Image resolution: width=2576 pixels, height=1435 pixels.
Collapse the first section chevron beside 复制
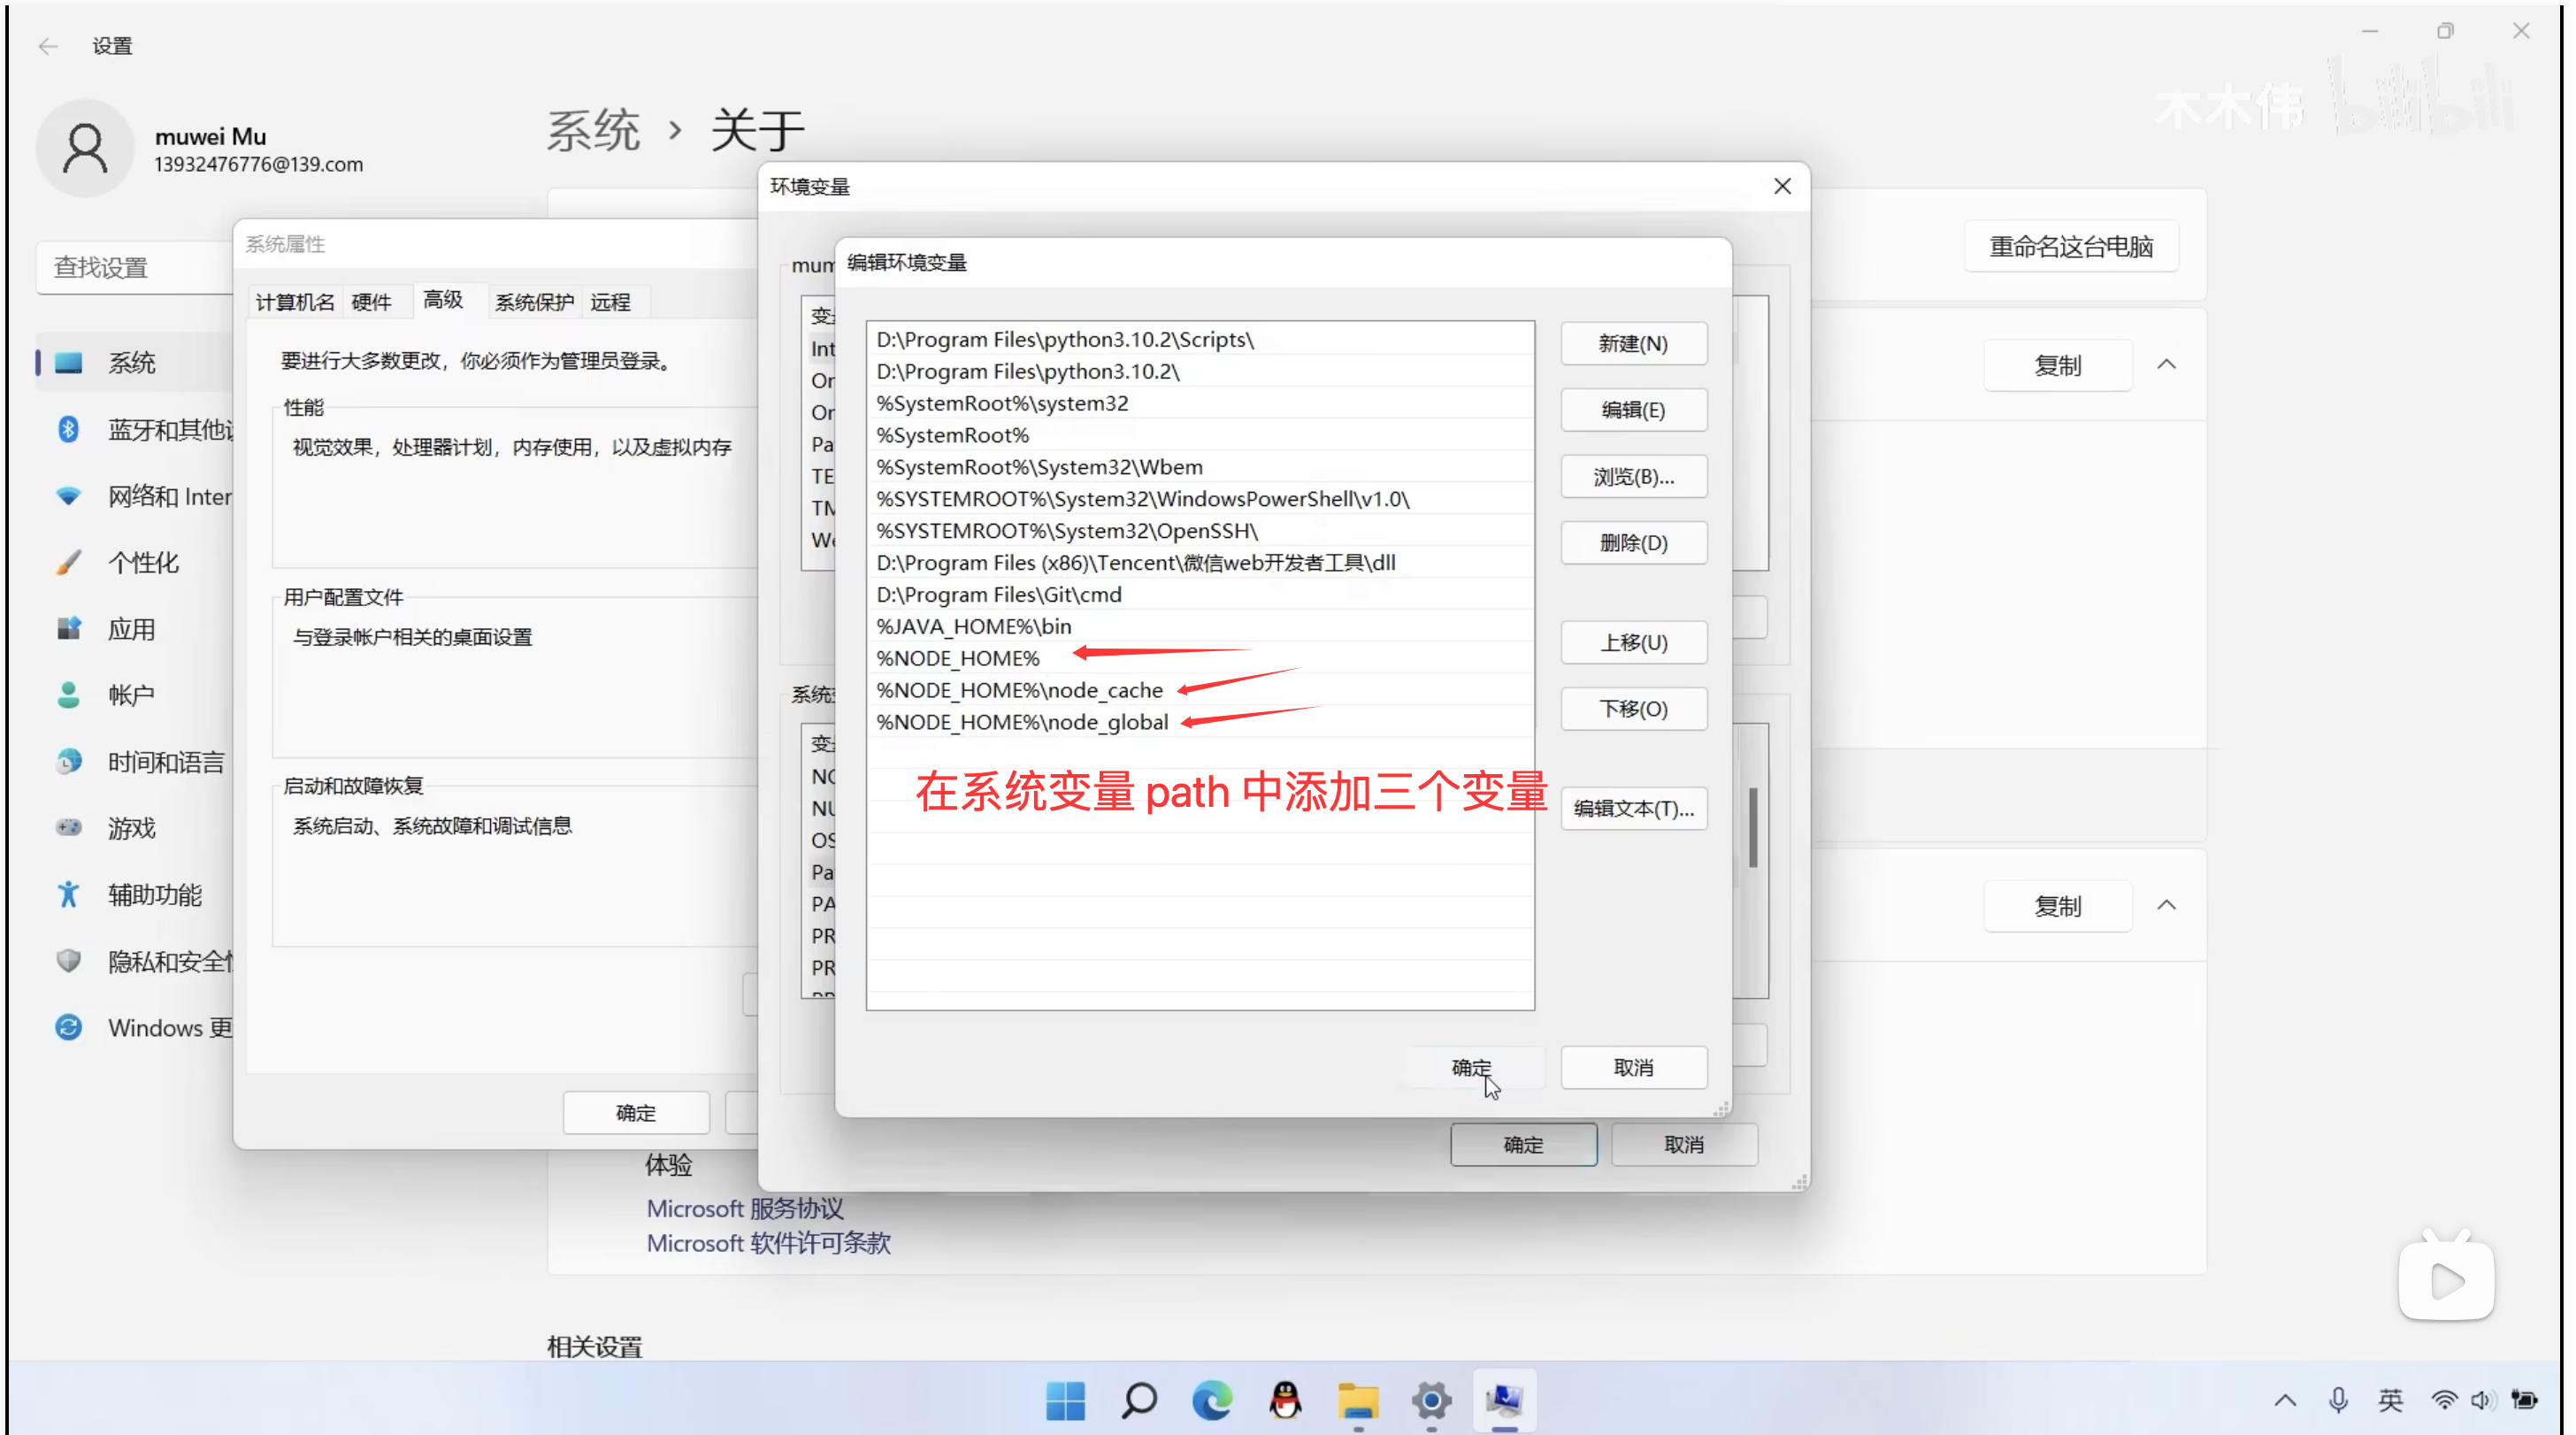(x=2166, y=365)
